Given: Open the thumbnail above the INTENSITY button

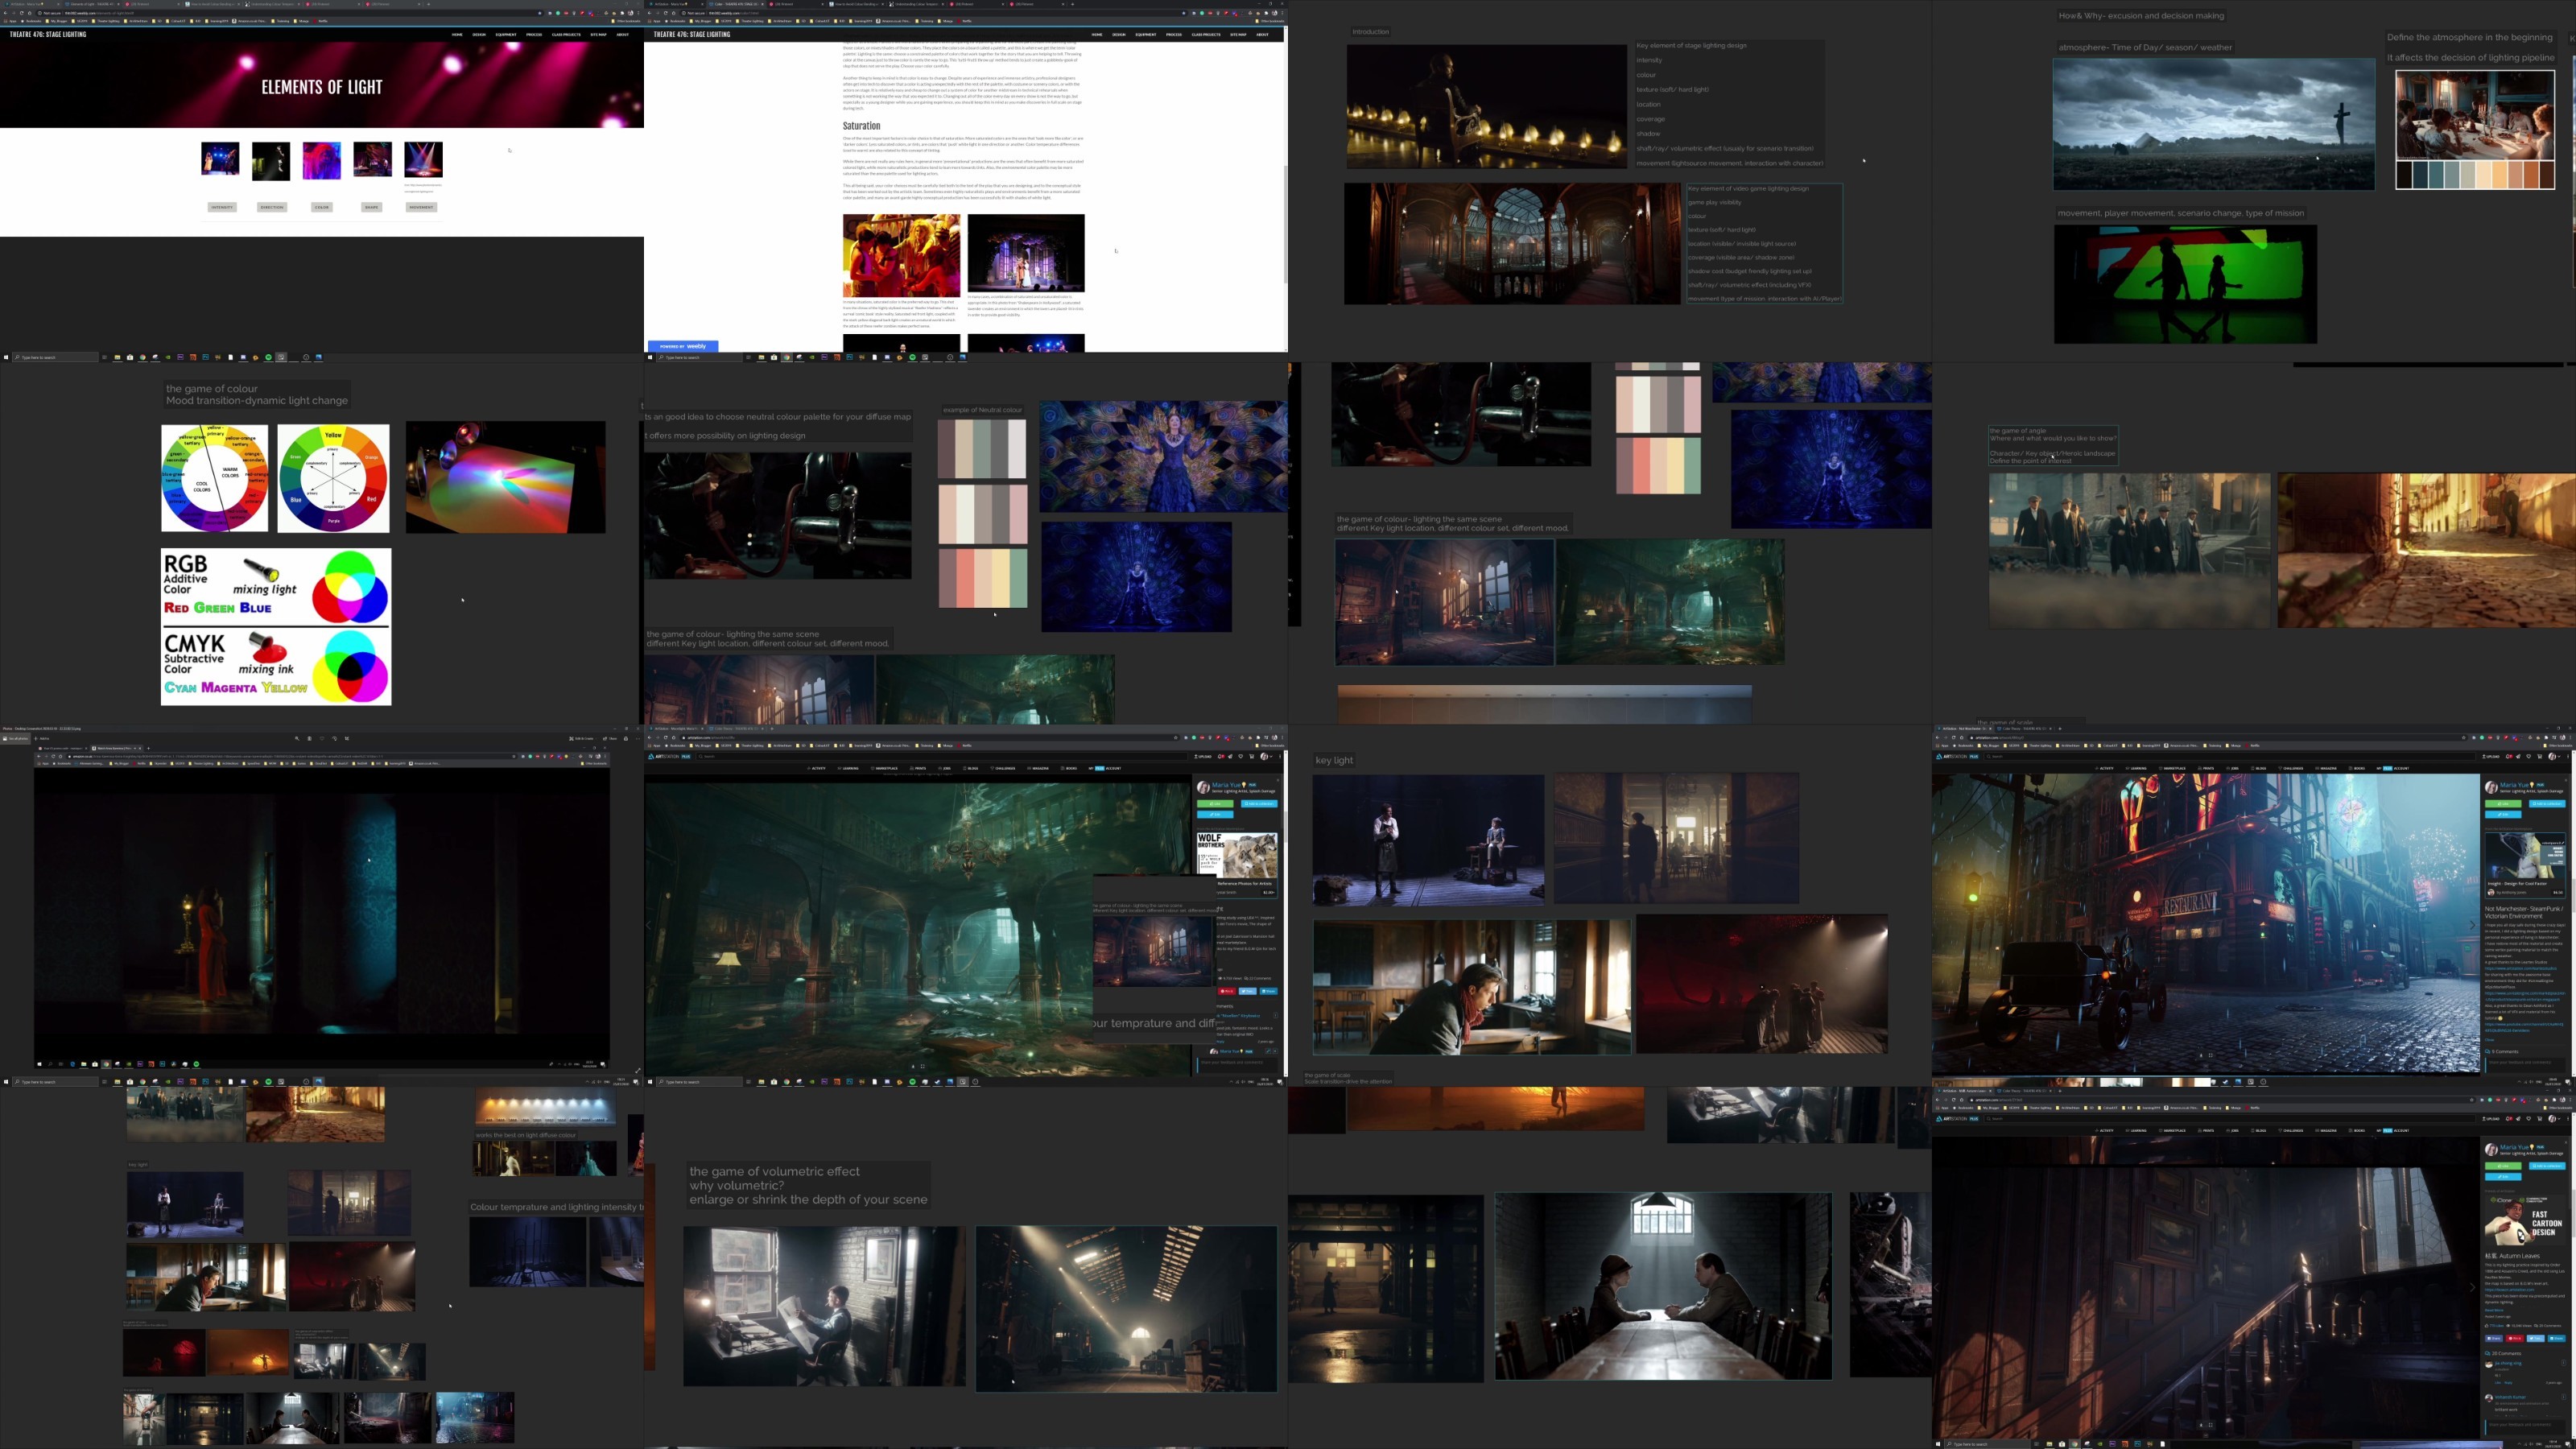Looking at the screenshot, I should click(x=220, y=159).
